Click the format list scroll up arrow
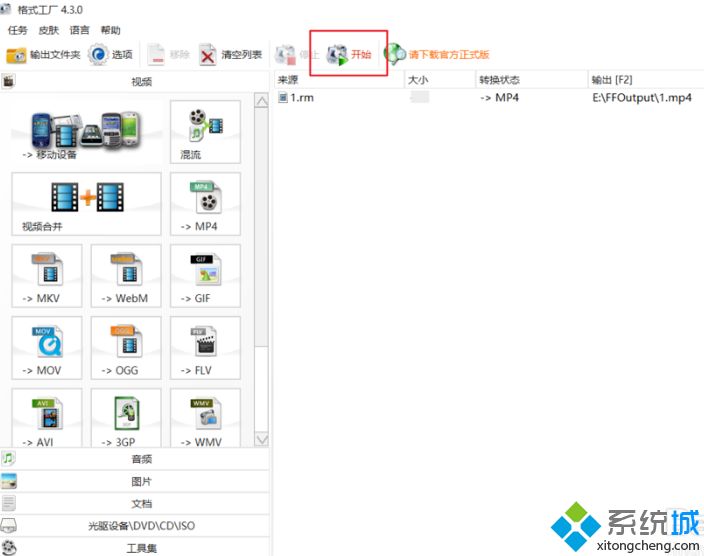 (x=261, y=101)
